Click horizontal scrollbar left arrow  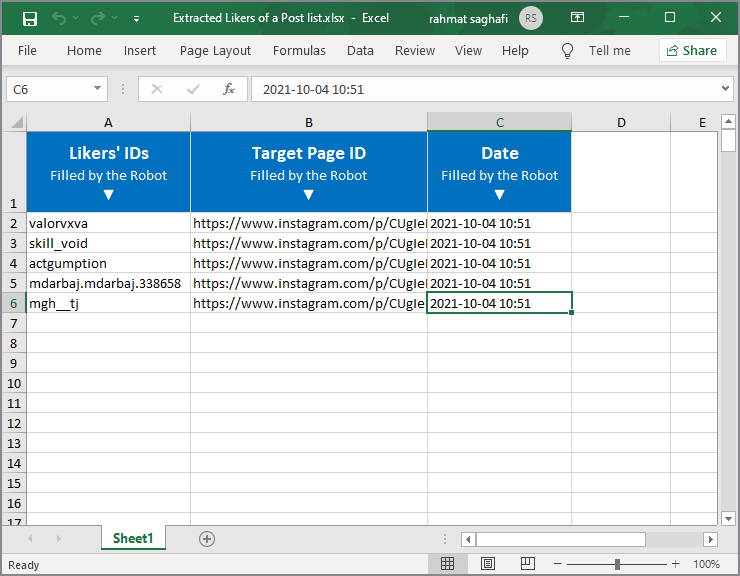point(468,539)
